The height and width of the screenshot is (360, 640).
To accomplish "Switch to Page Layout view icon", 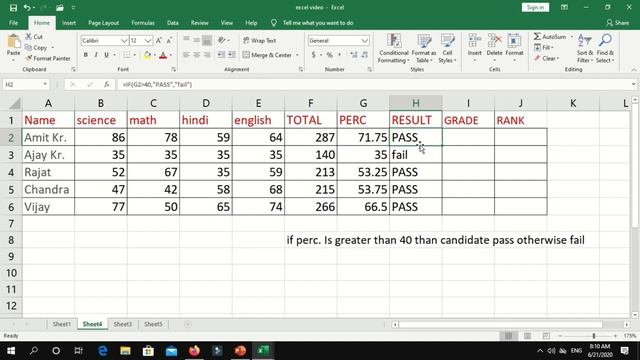I will coord(527,336).
